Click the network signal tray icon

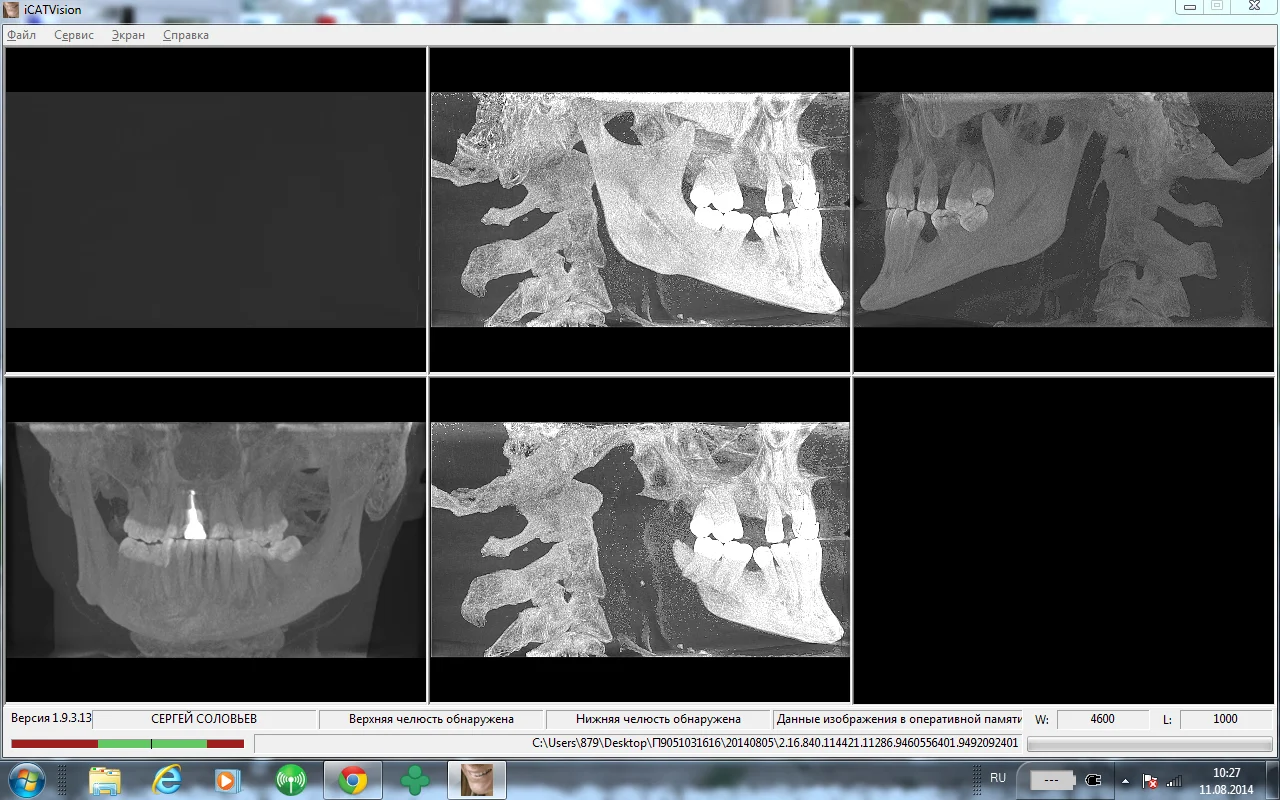click(x=1174, y=781)
